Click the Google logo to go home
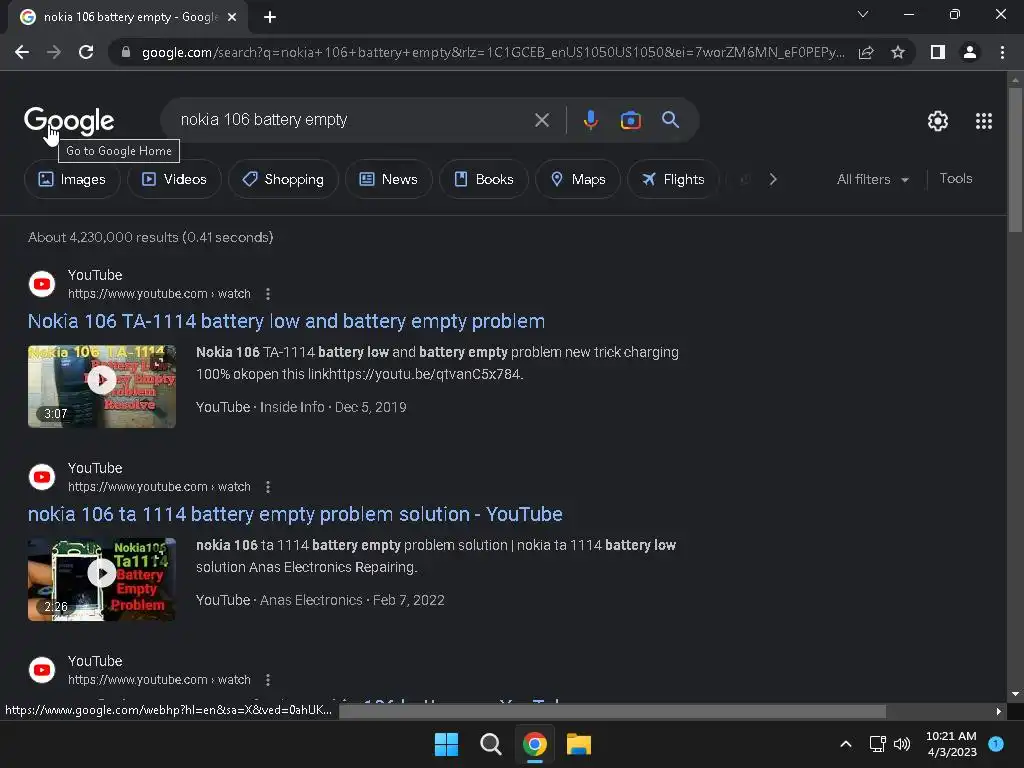 (x=69, y=121)
